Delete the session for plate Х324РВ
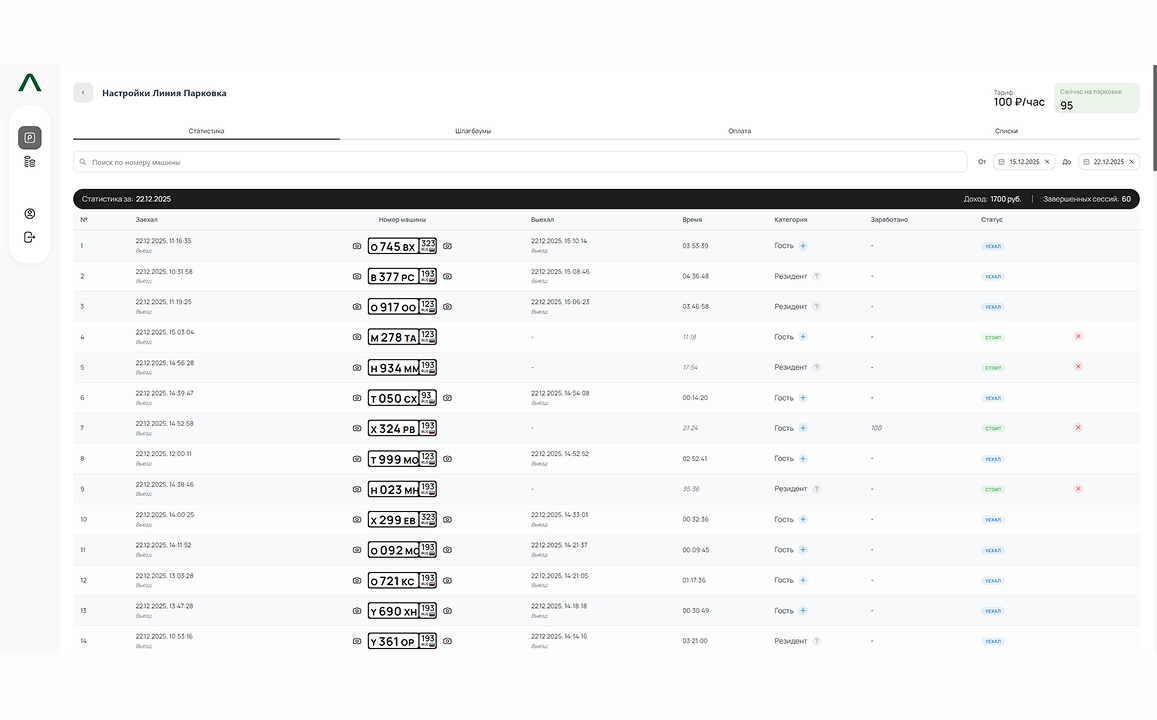Image resolution: width=1157 pixels, height=720 pixels. pyautogui.click(x=1078, y=428)
